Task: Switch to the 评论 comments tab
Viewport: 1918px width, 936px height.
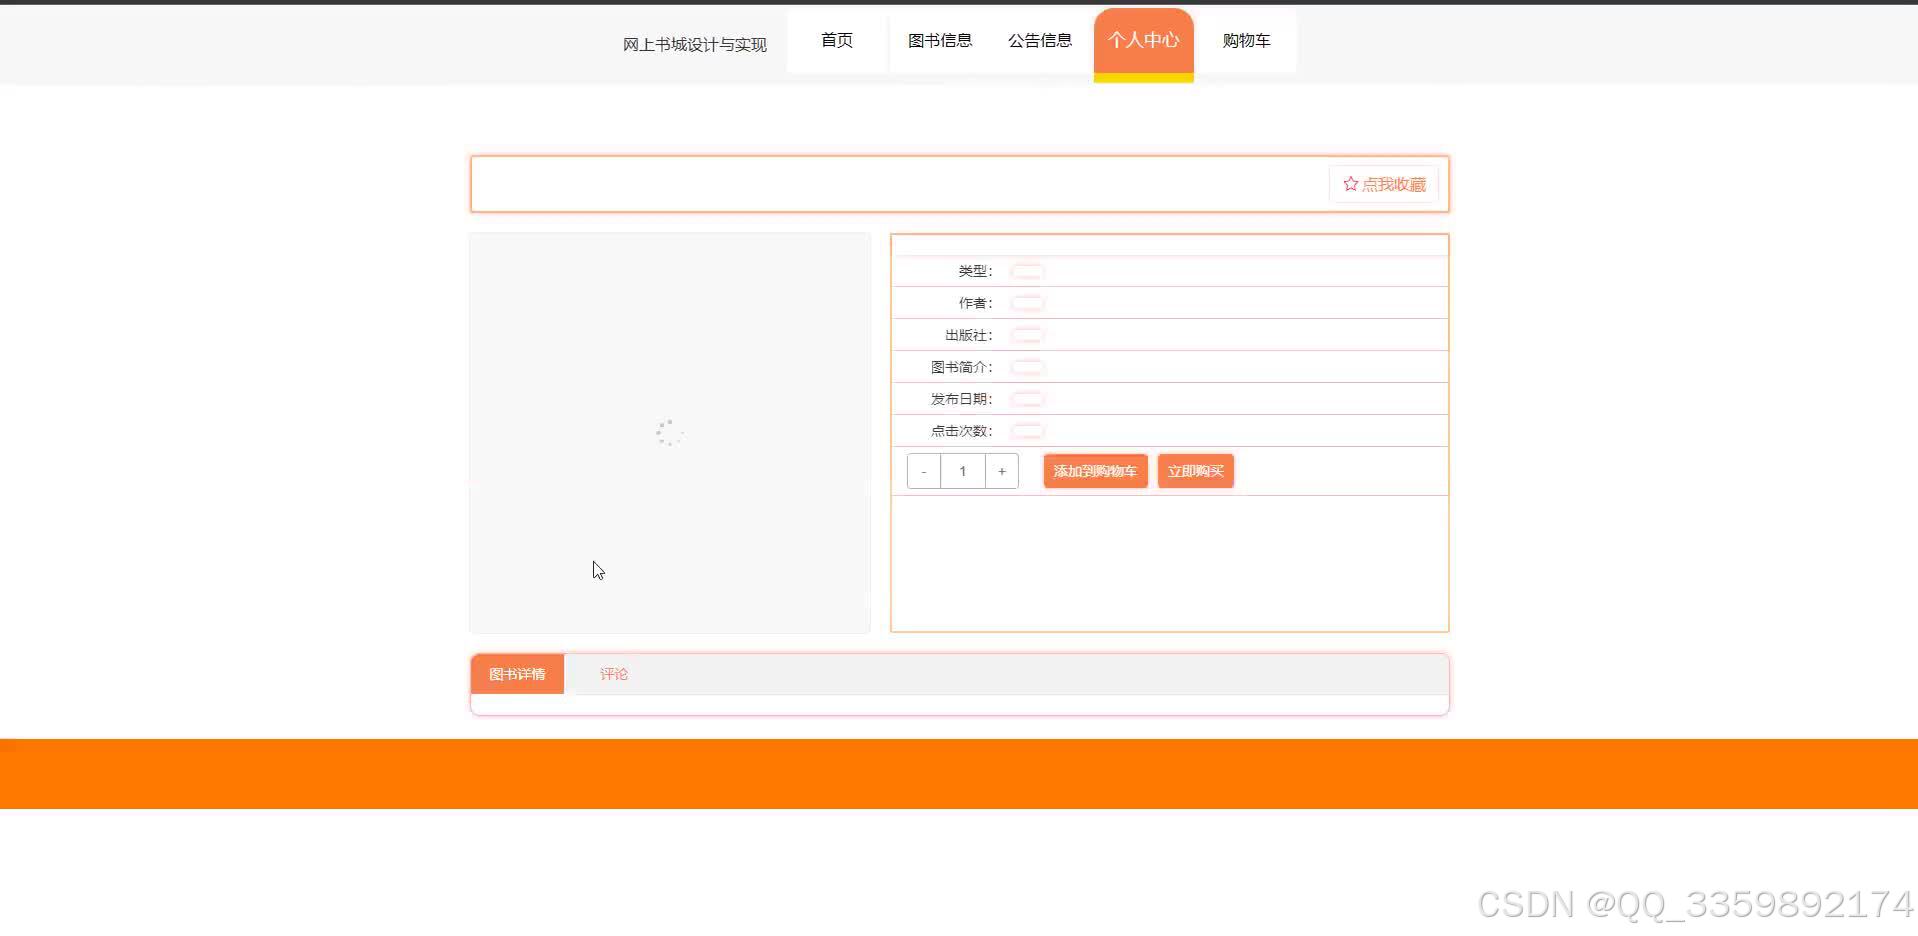Action: click(x=614, y=674)
